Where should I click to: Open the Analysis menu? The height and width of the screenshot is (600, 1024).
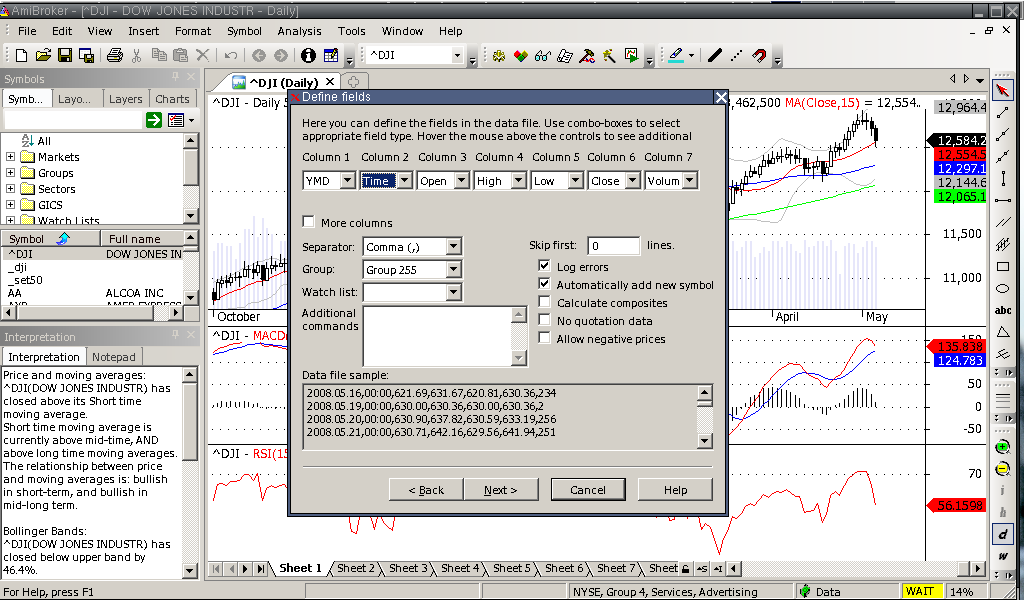click(x=299, y=31)
